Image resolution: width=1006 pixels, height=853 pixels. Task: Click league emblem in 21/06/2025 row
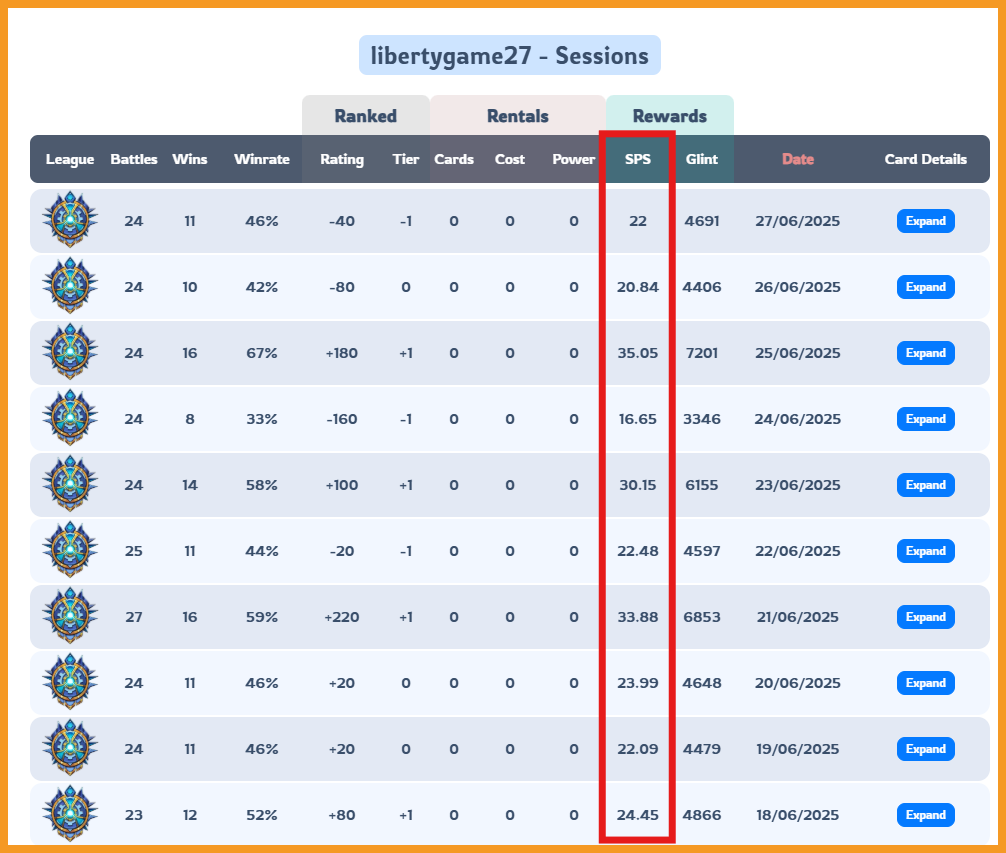coord(70,616)
